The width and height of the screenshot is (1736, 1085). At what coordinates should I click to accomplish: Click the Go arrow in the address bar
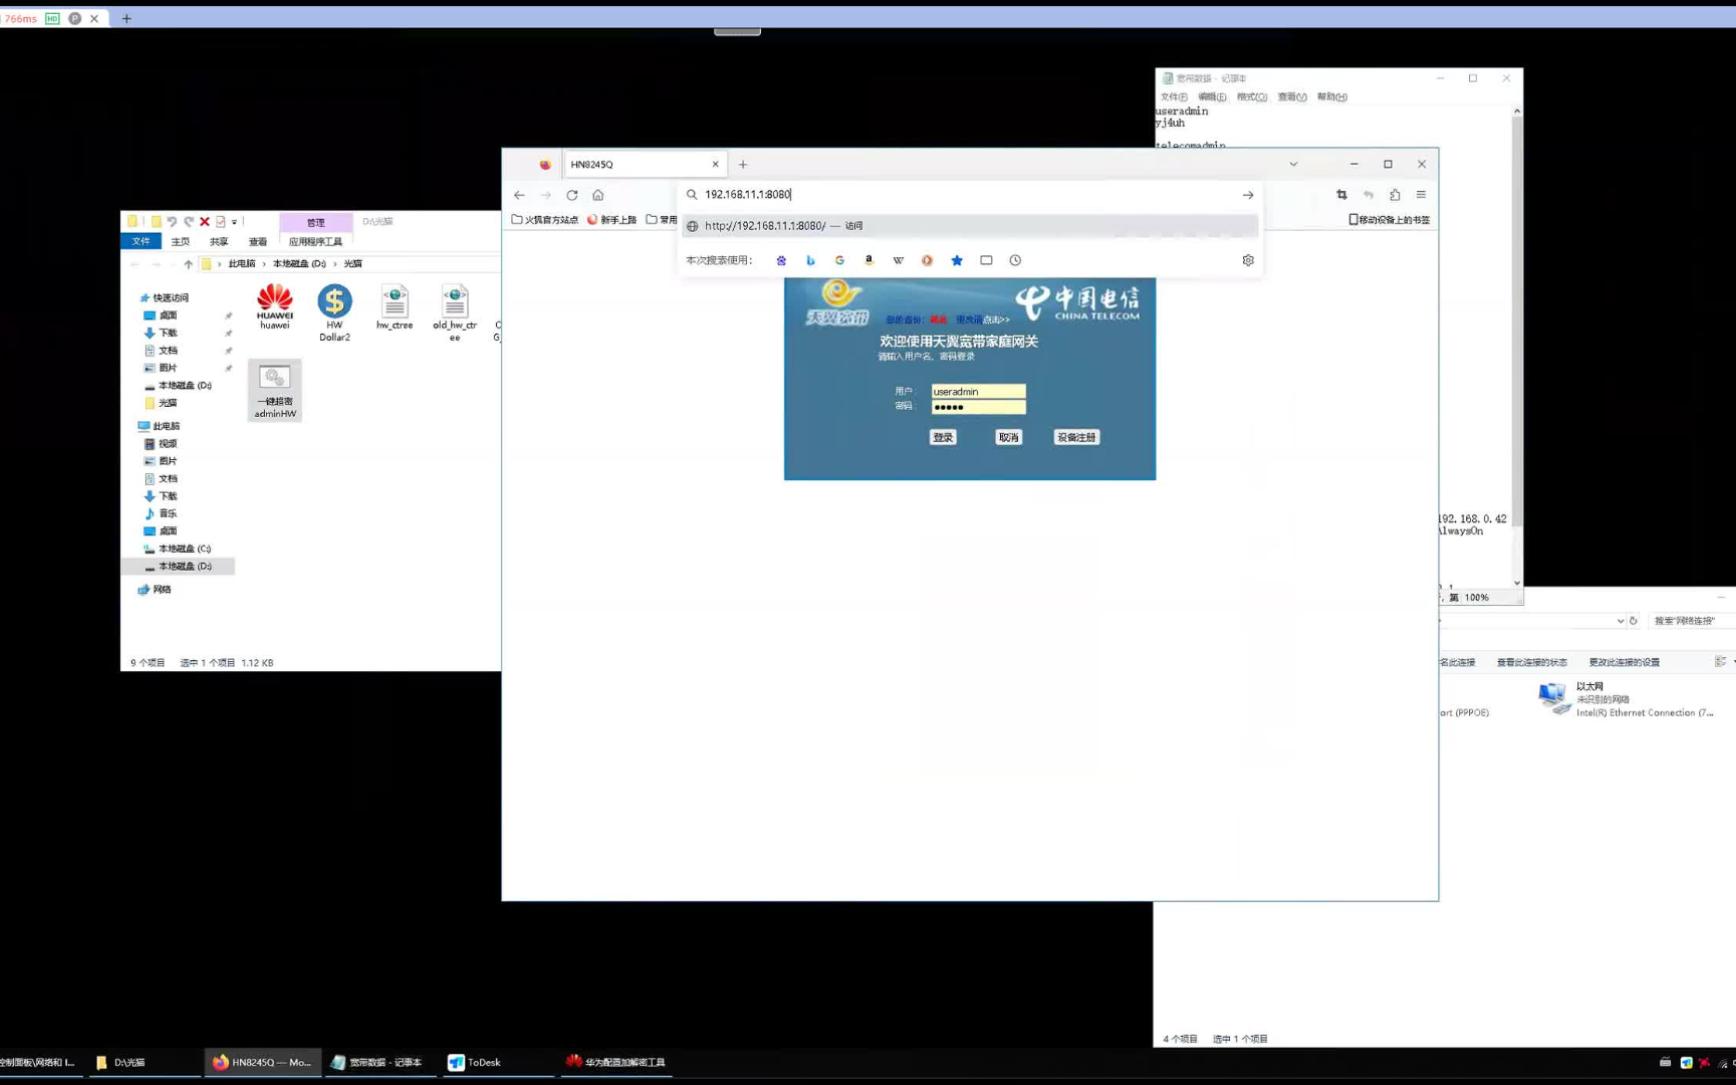(1248, 195)
